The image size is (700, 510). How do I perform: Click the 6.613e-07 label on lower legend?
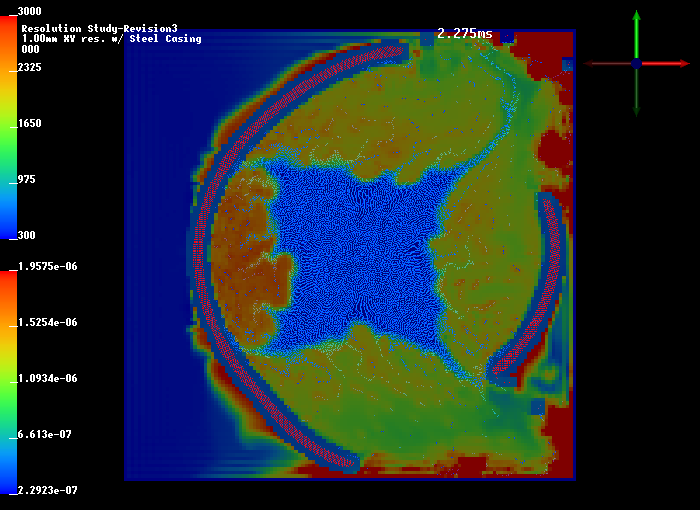tap(45, 435)
